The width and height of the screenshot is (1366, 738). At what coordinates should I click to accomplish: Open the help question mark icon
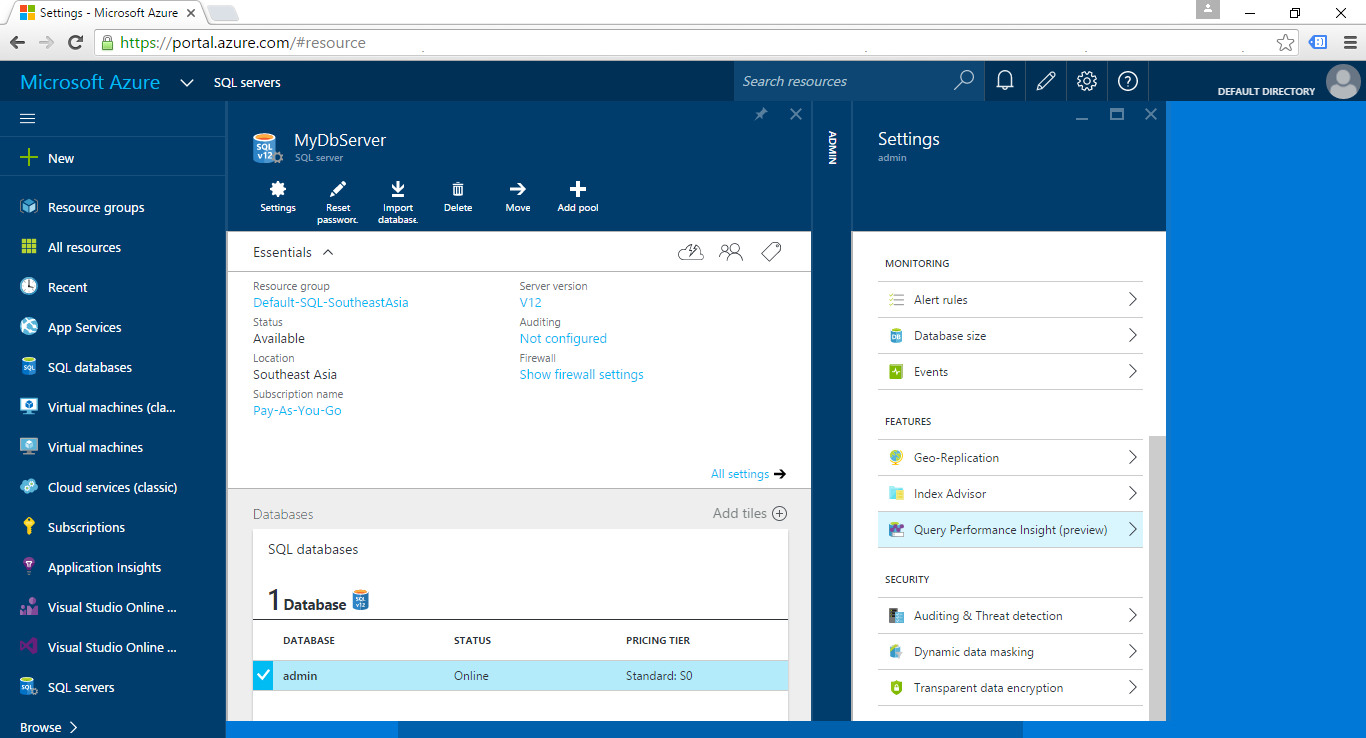[1128, 82]
